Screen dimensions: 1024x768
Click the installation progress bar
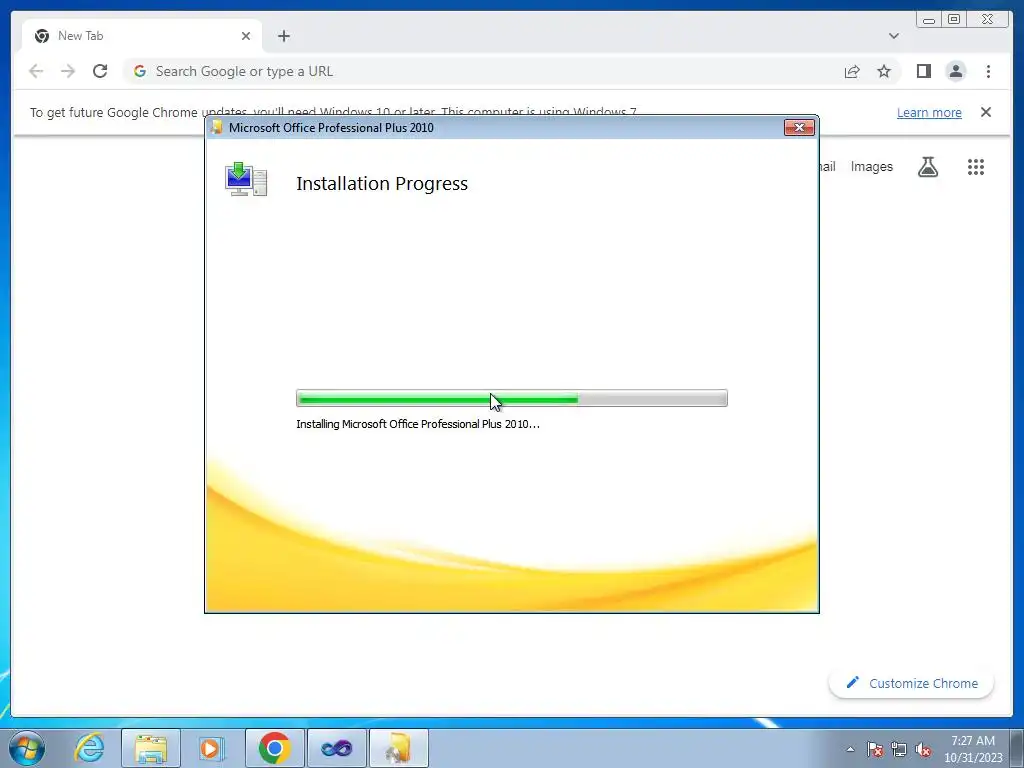click(511, 398)
